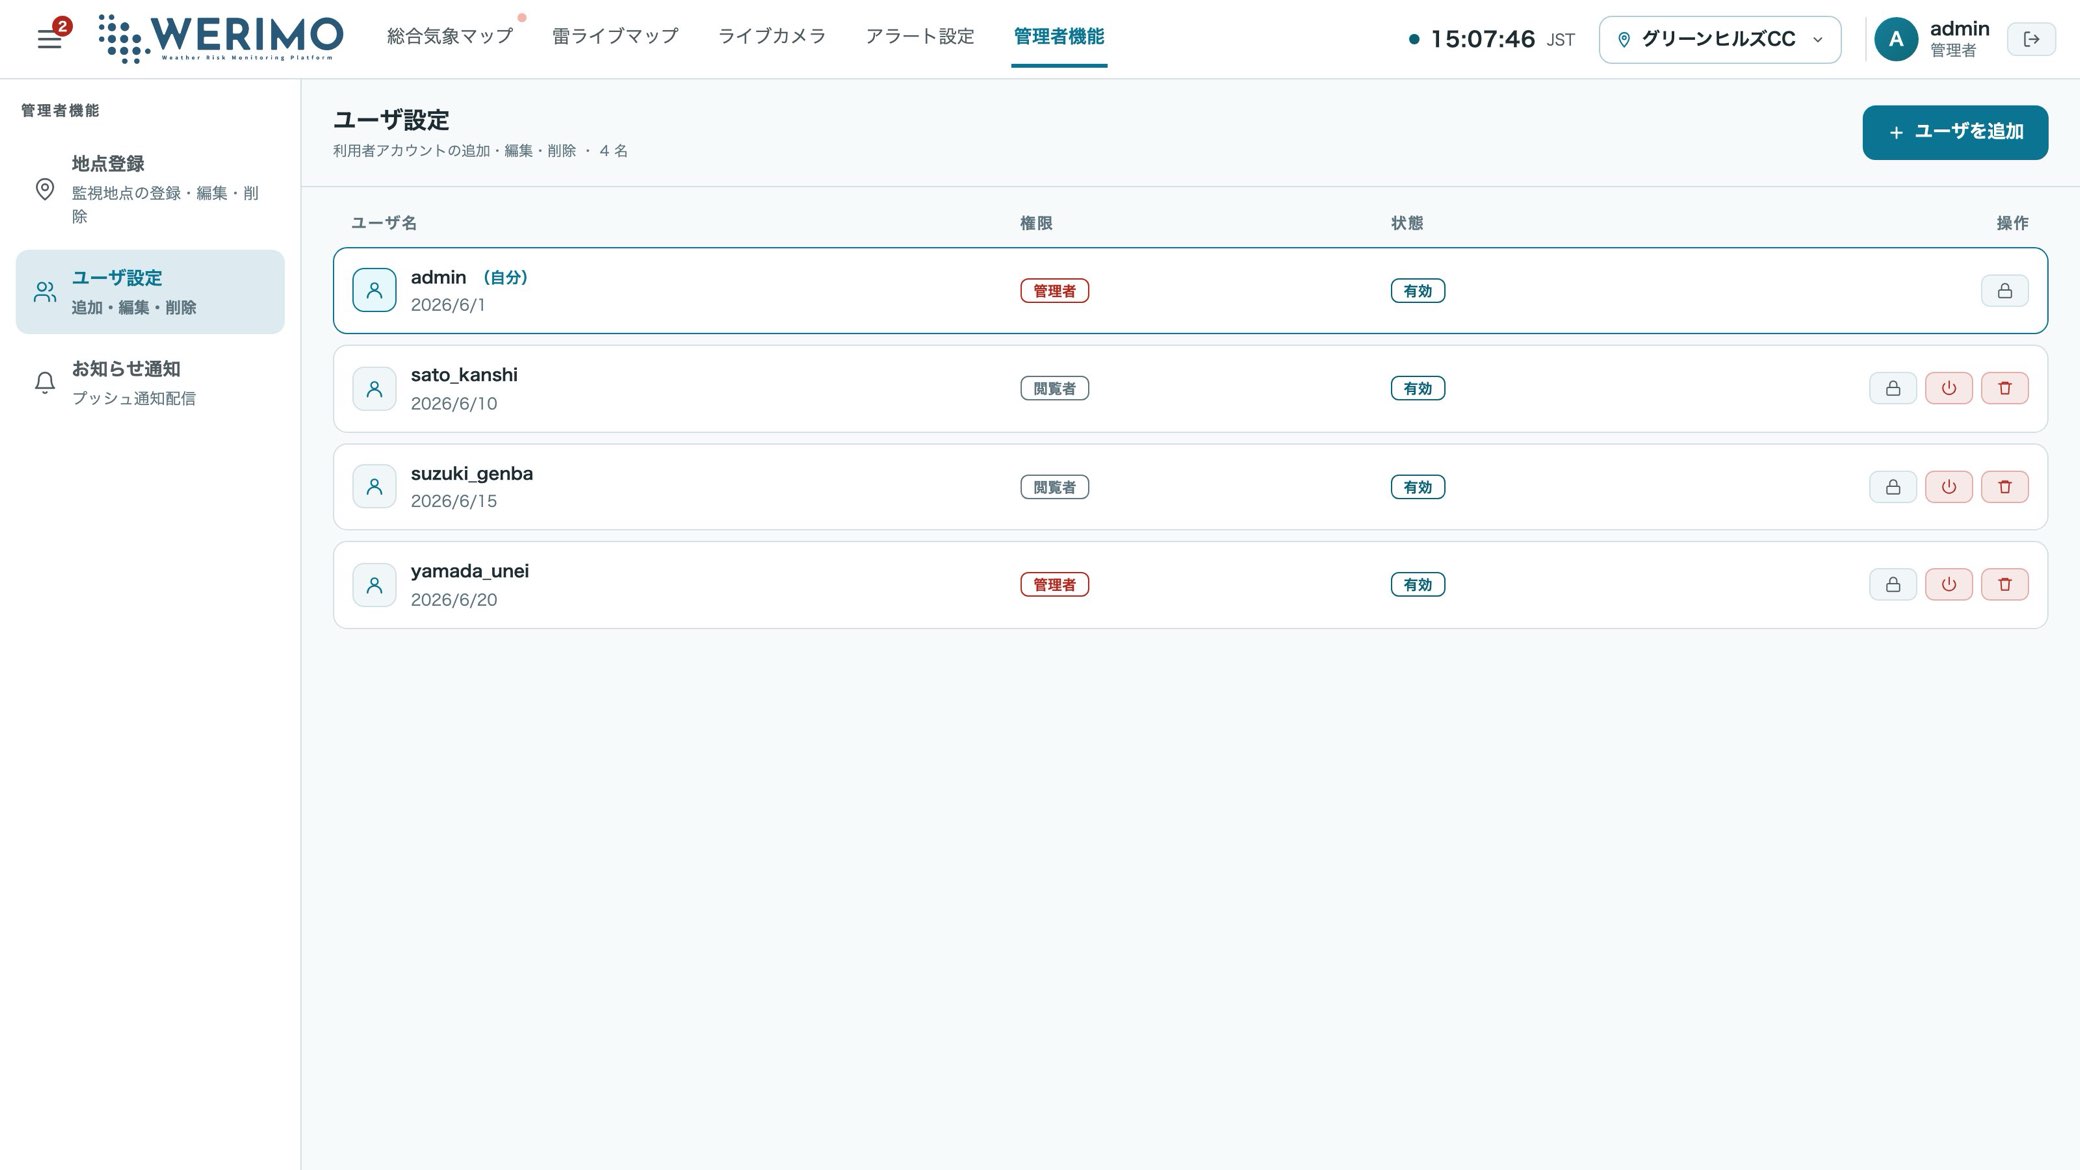Open 地点登録 in the sidebar
The width and height of the screenshot is (2080, 1170).
coord(150,189)
